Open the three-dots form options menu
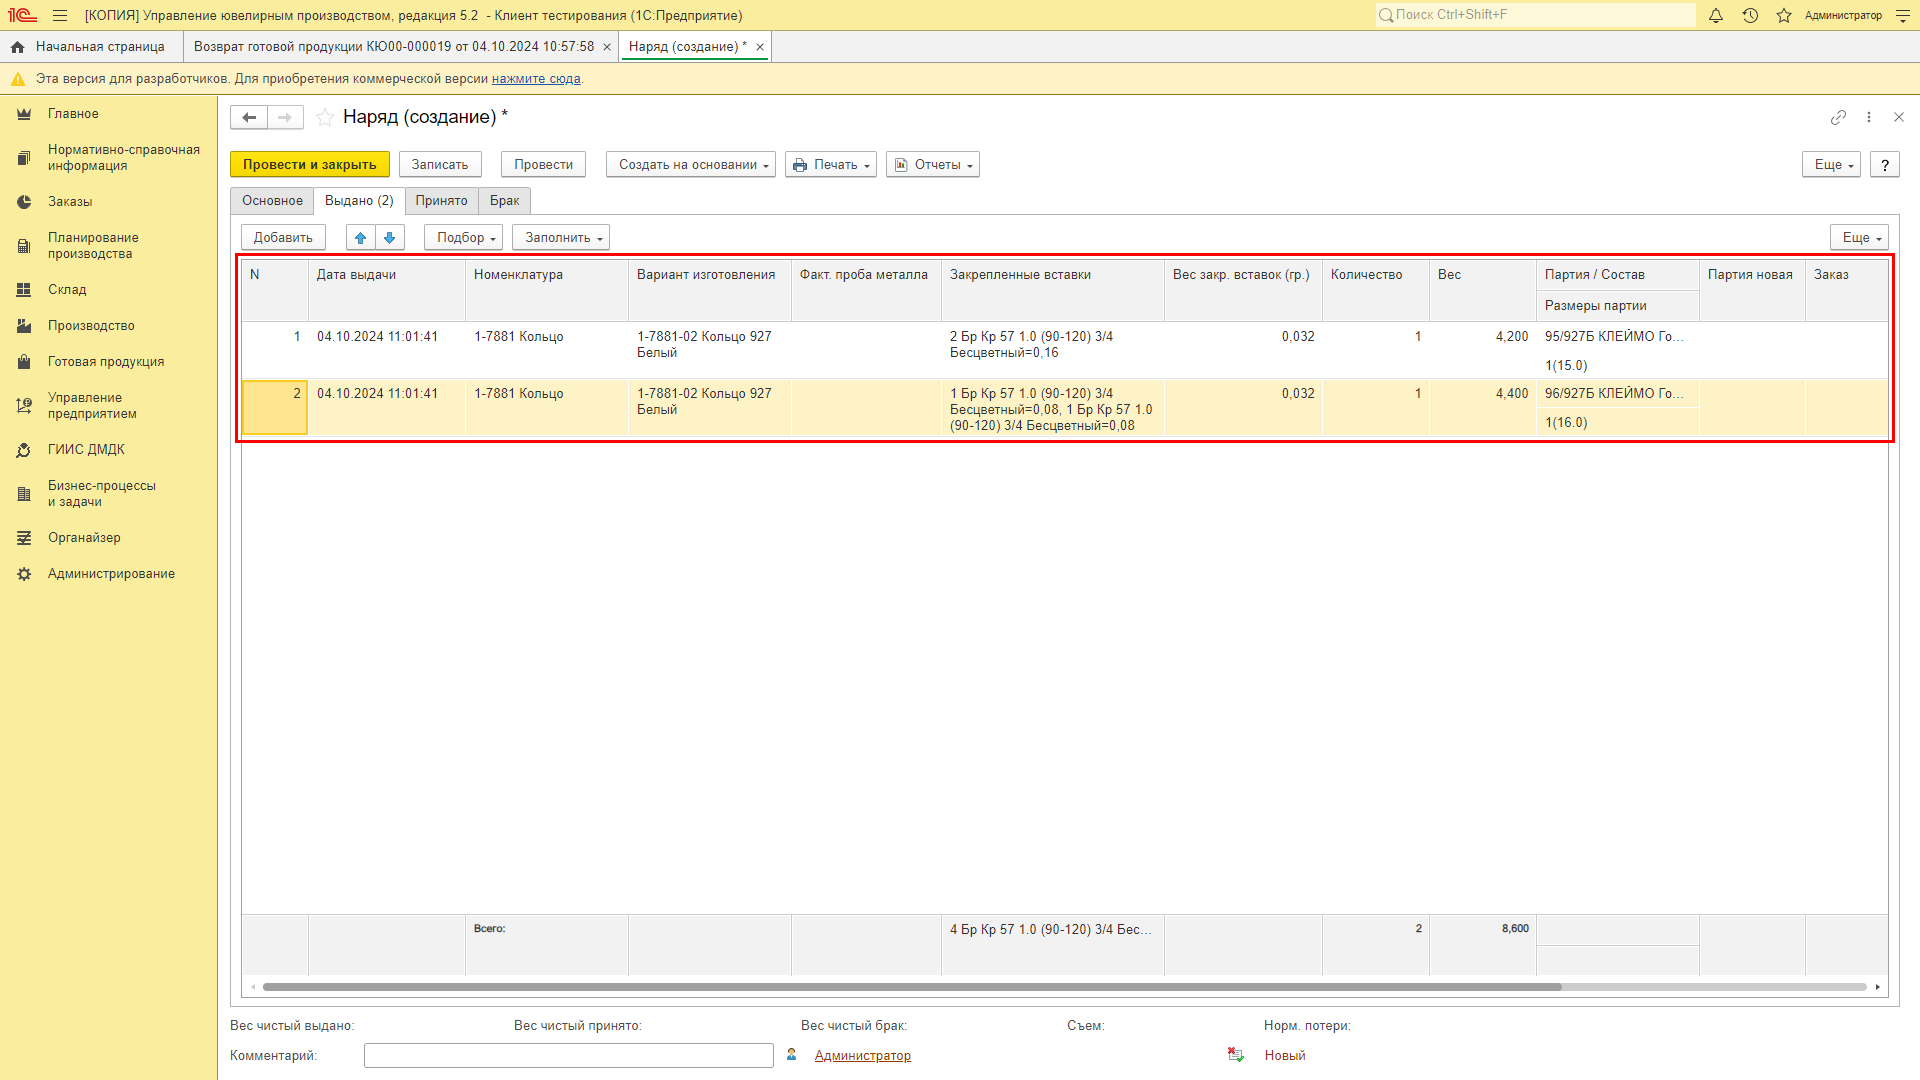 click(1869, 117)
